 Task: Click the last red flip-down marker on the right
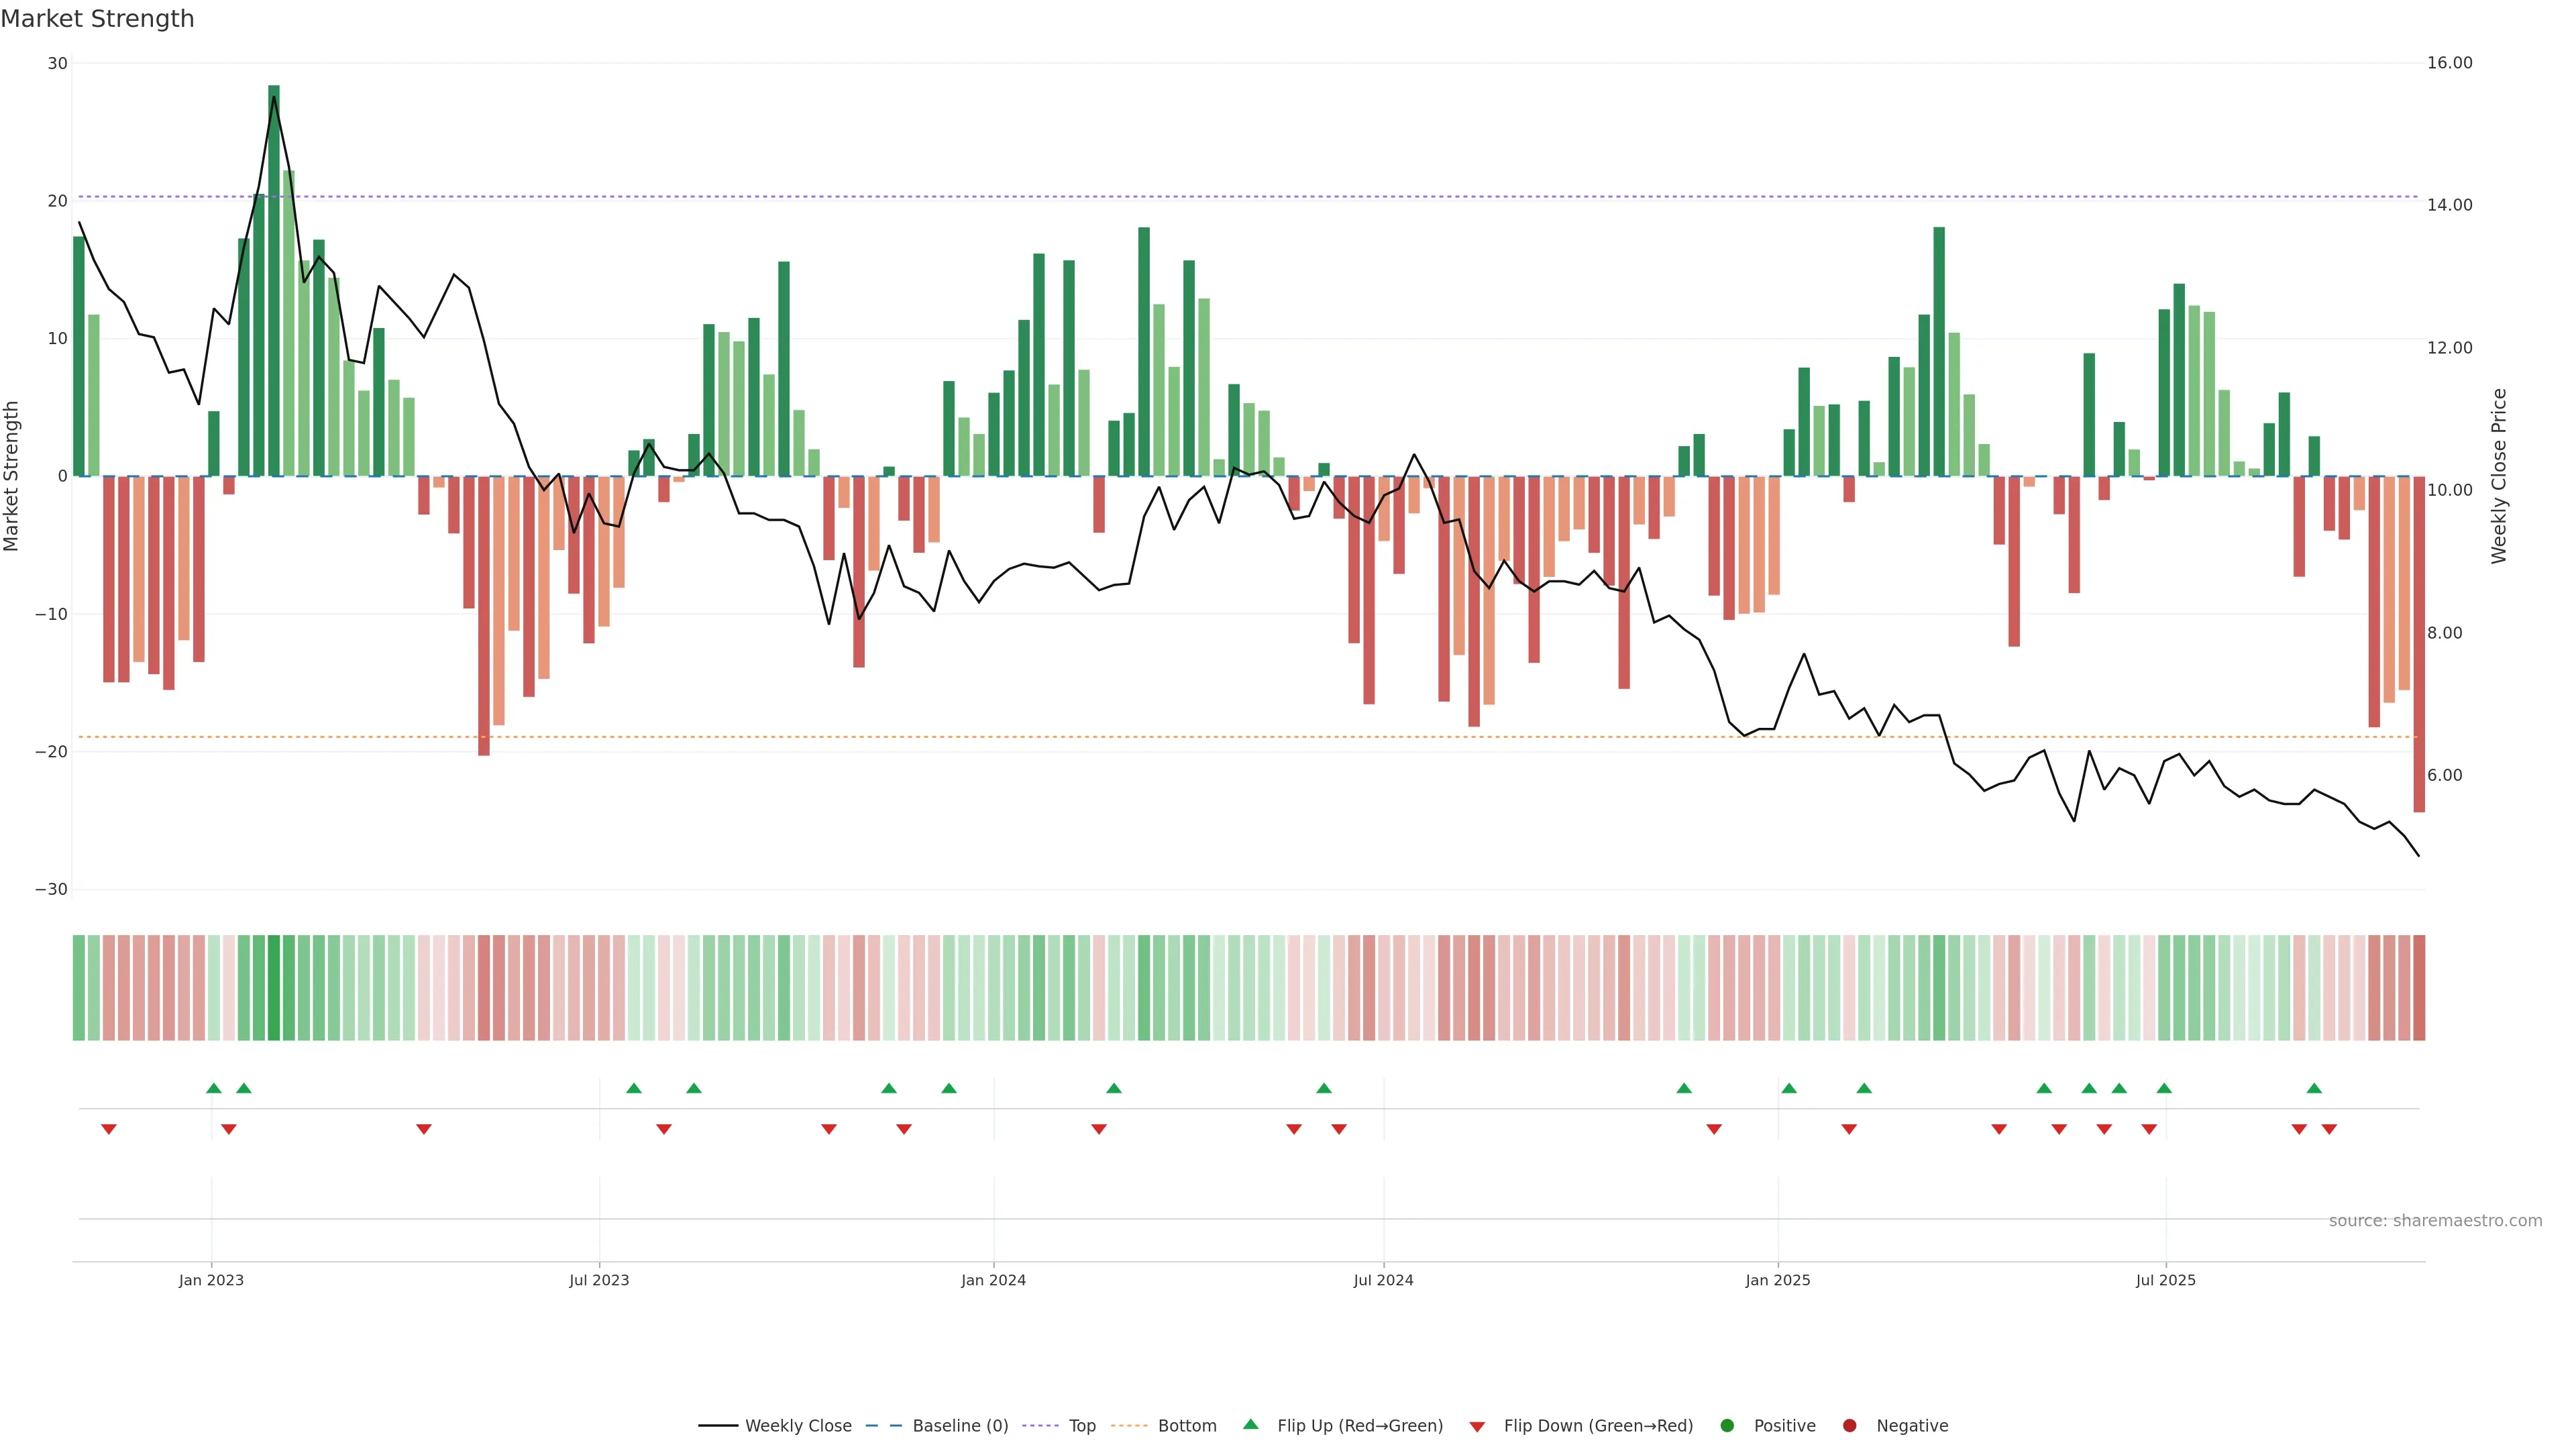pos(2329,1129)
